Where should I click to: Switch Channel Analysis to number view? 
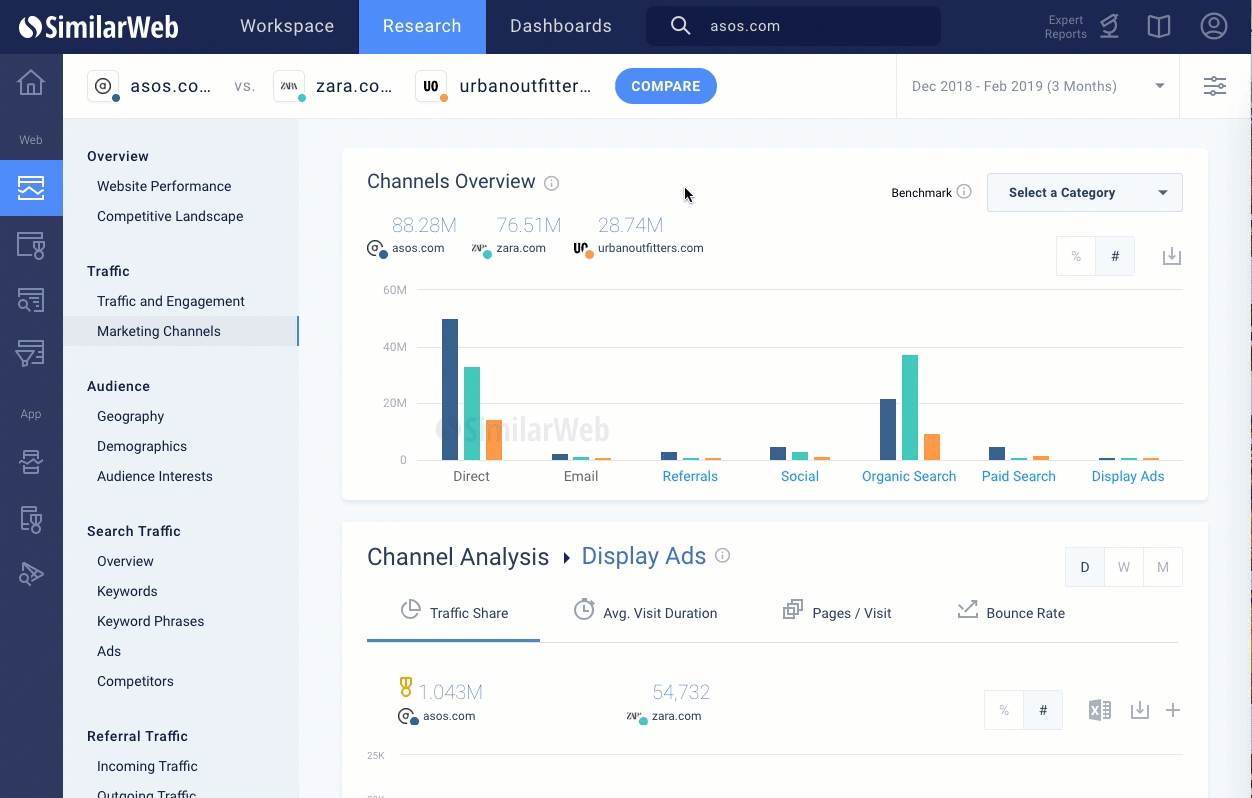pyautogui.click(x=1043, y=711)
